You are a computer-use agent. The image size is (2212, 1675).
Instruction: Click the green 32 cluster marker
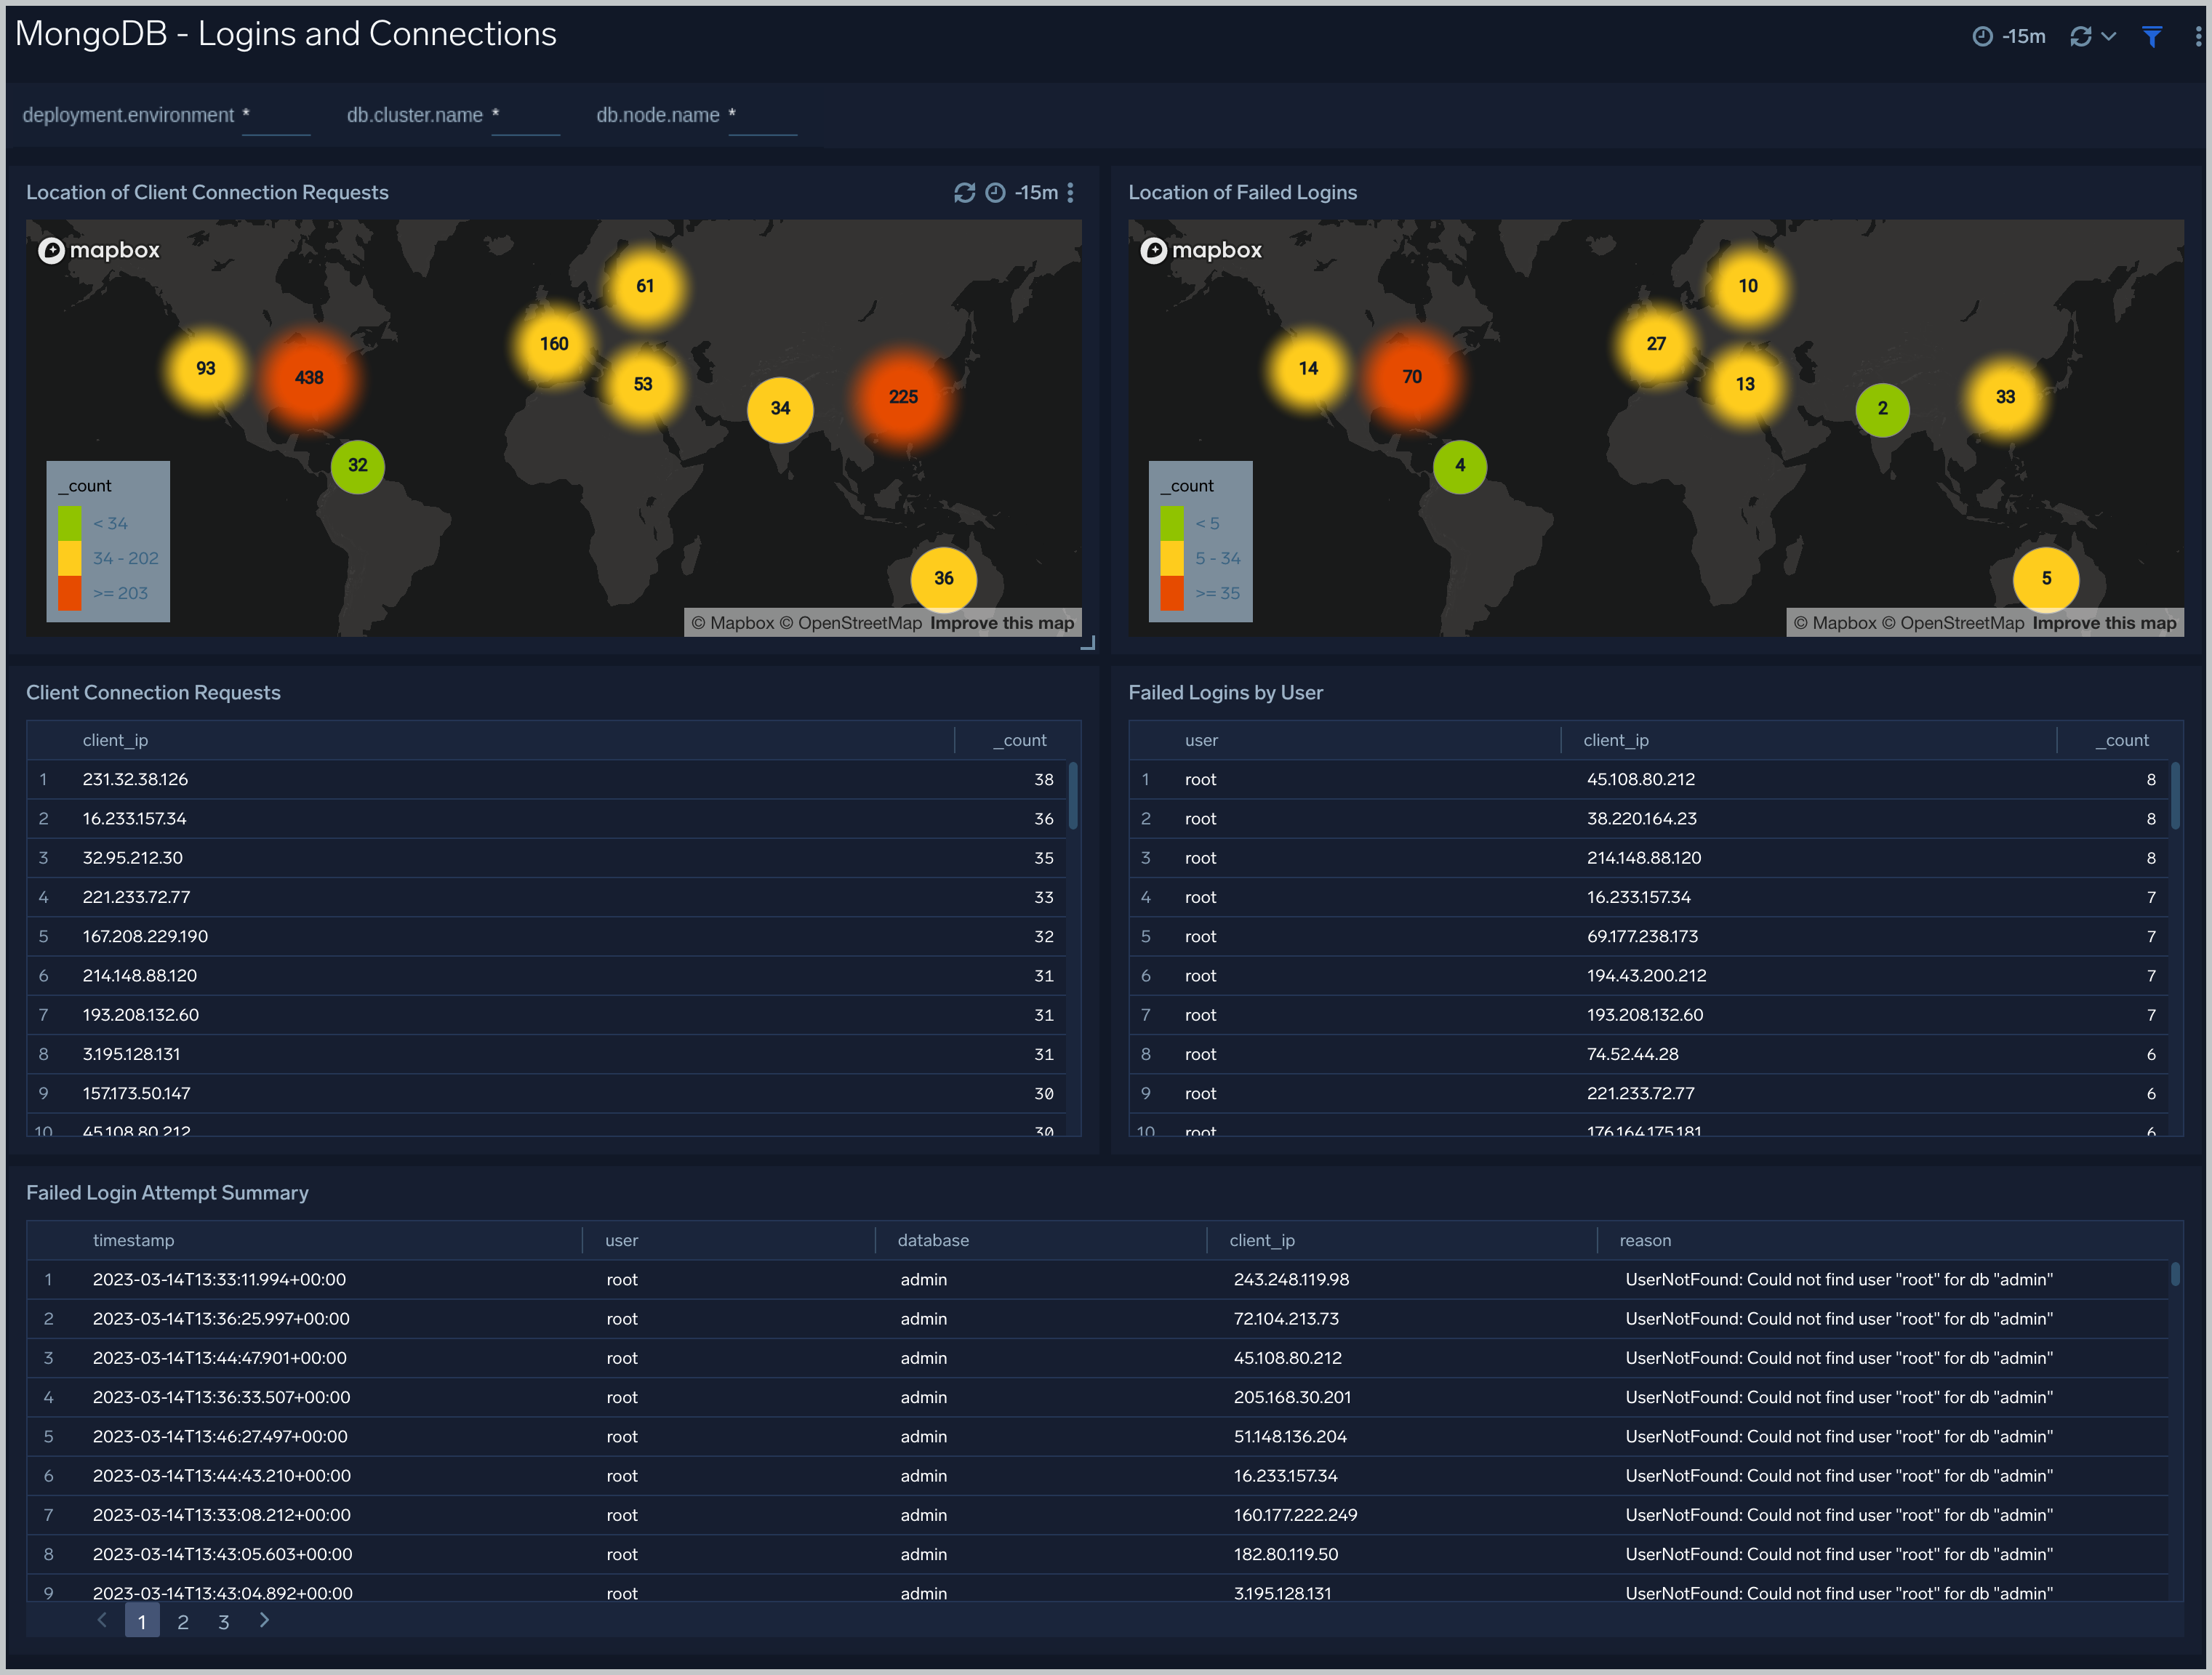357,466
